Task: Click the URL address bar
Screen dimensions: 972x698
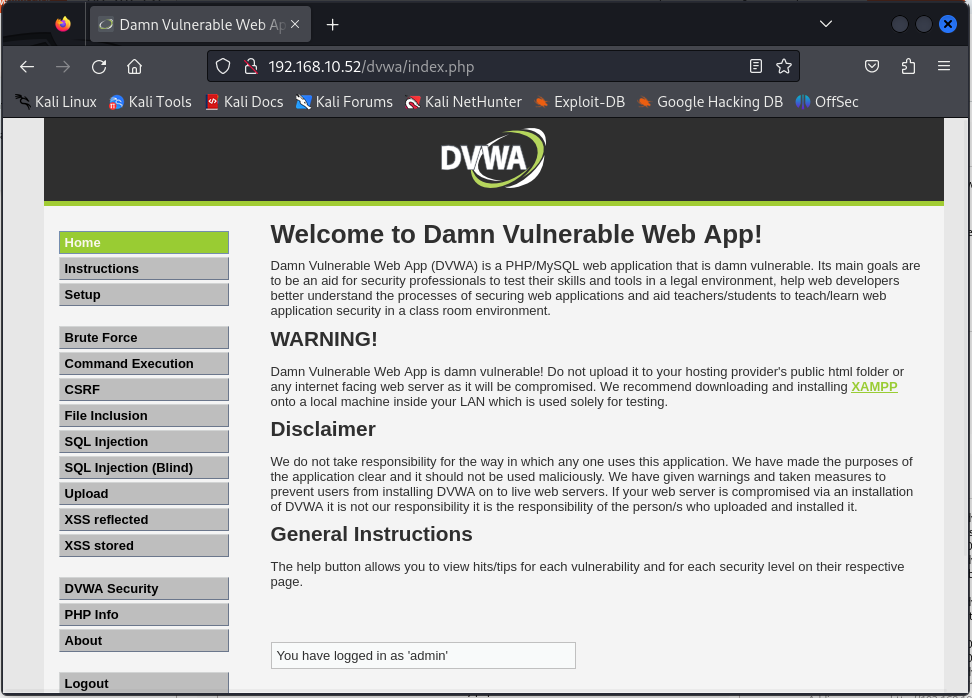Action: click(x=503, y=66)
